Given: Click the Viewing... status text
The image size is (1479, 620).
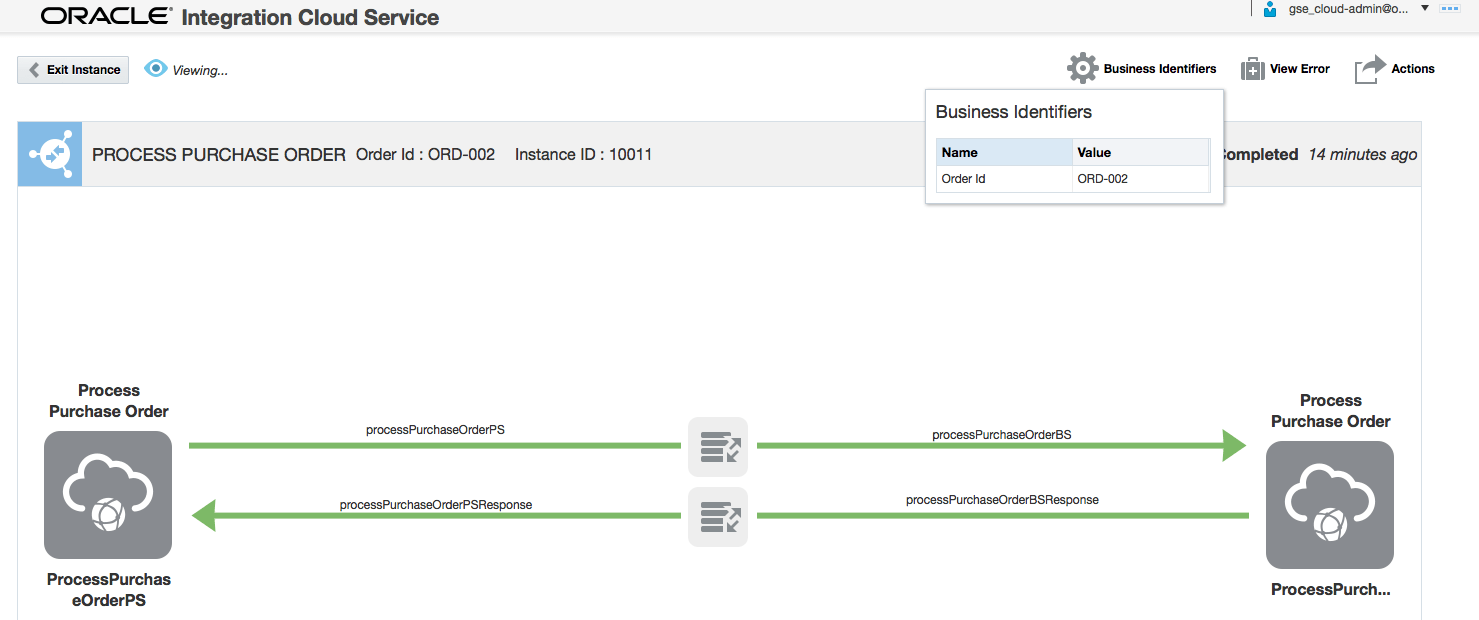Looking at the screenshot, I should coord(200,70).
